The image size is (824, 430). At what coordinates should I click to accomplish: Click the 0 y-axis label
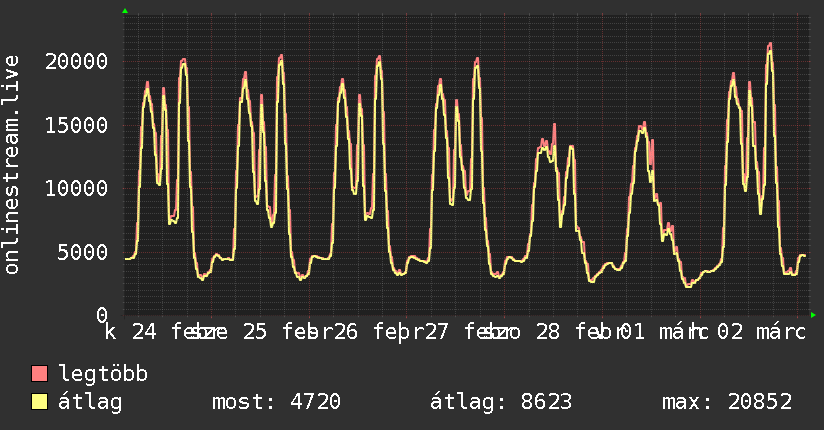[x=102, y=315]
